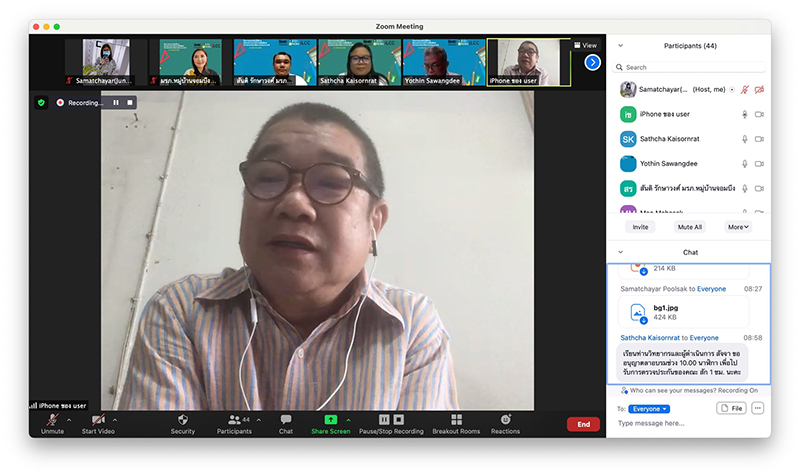Select Samatchayar video thumbnail
Screen dimensions: 800x476
coord(106,62)
